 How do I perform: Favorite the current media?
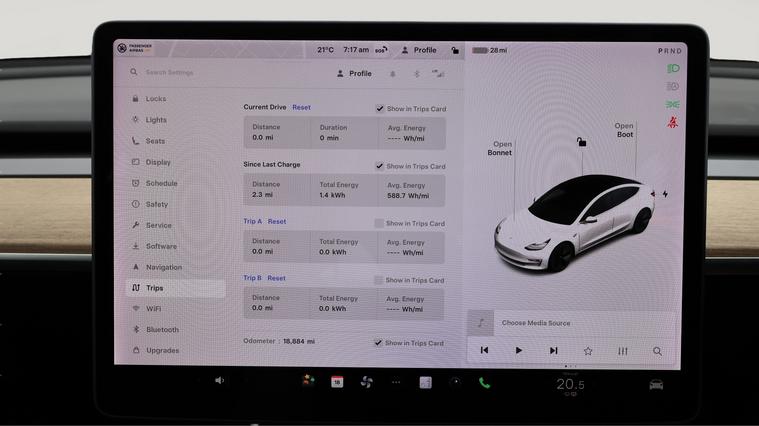[588, 351]
